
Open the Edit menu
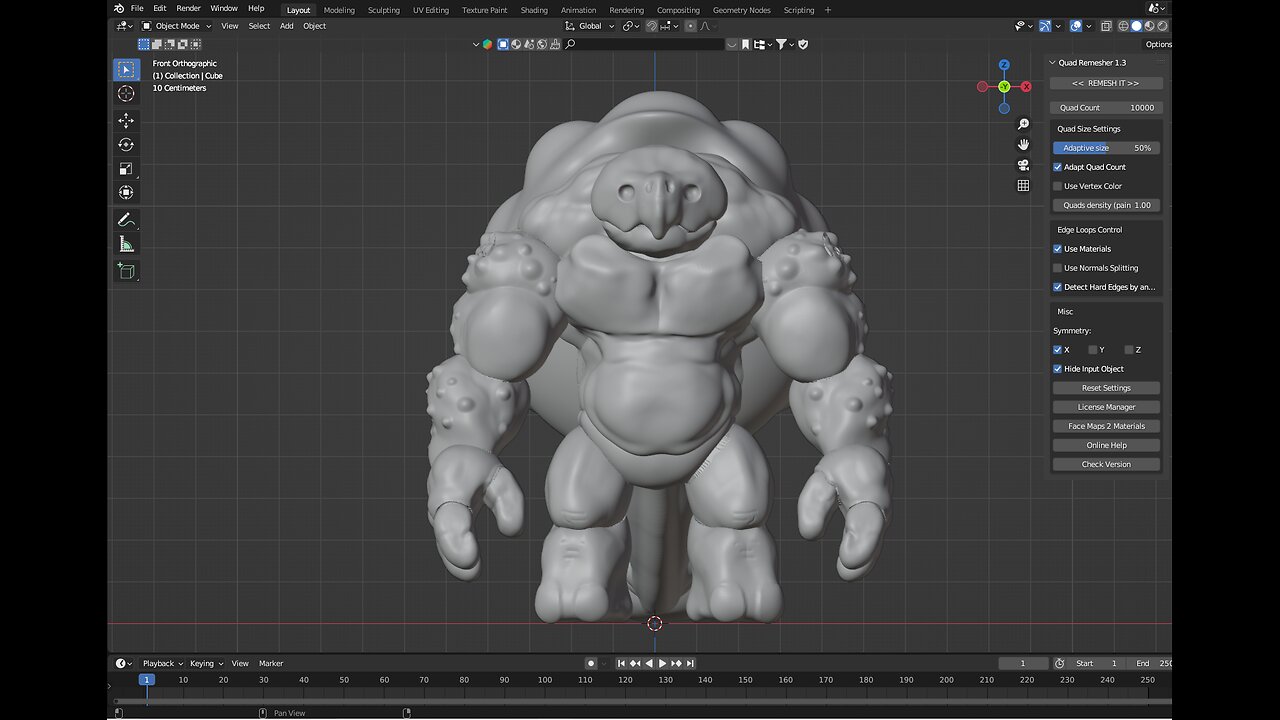pos(160,8)
